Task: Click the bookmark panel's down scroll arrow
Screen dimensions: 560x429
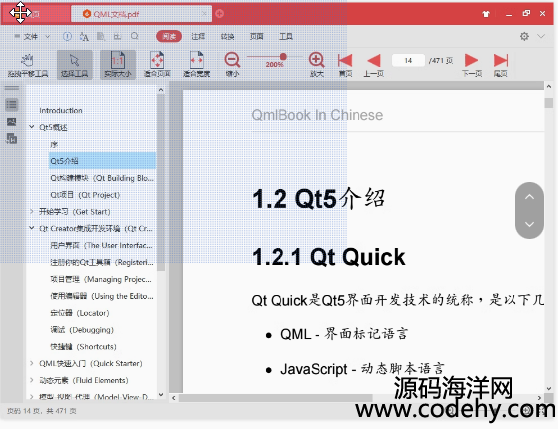Action: (x=161, y=394)
